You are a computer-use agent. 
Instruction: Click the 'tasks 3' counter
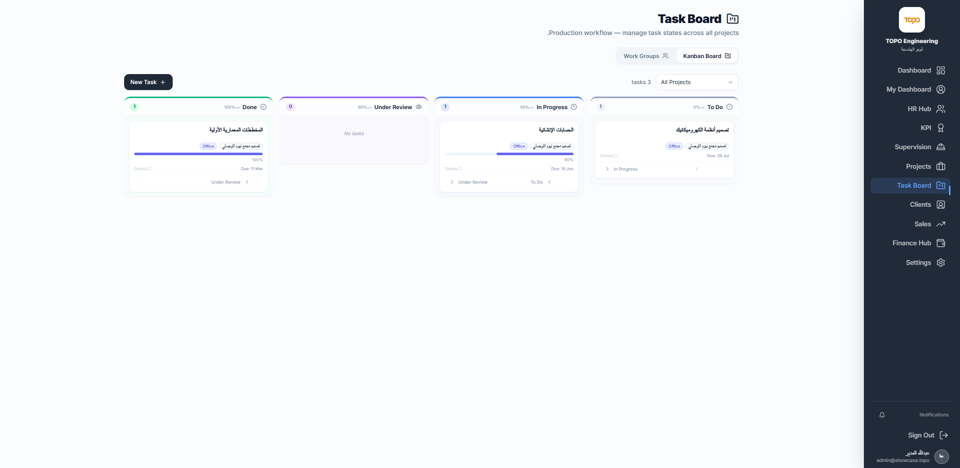[641, 82]
